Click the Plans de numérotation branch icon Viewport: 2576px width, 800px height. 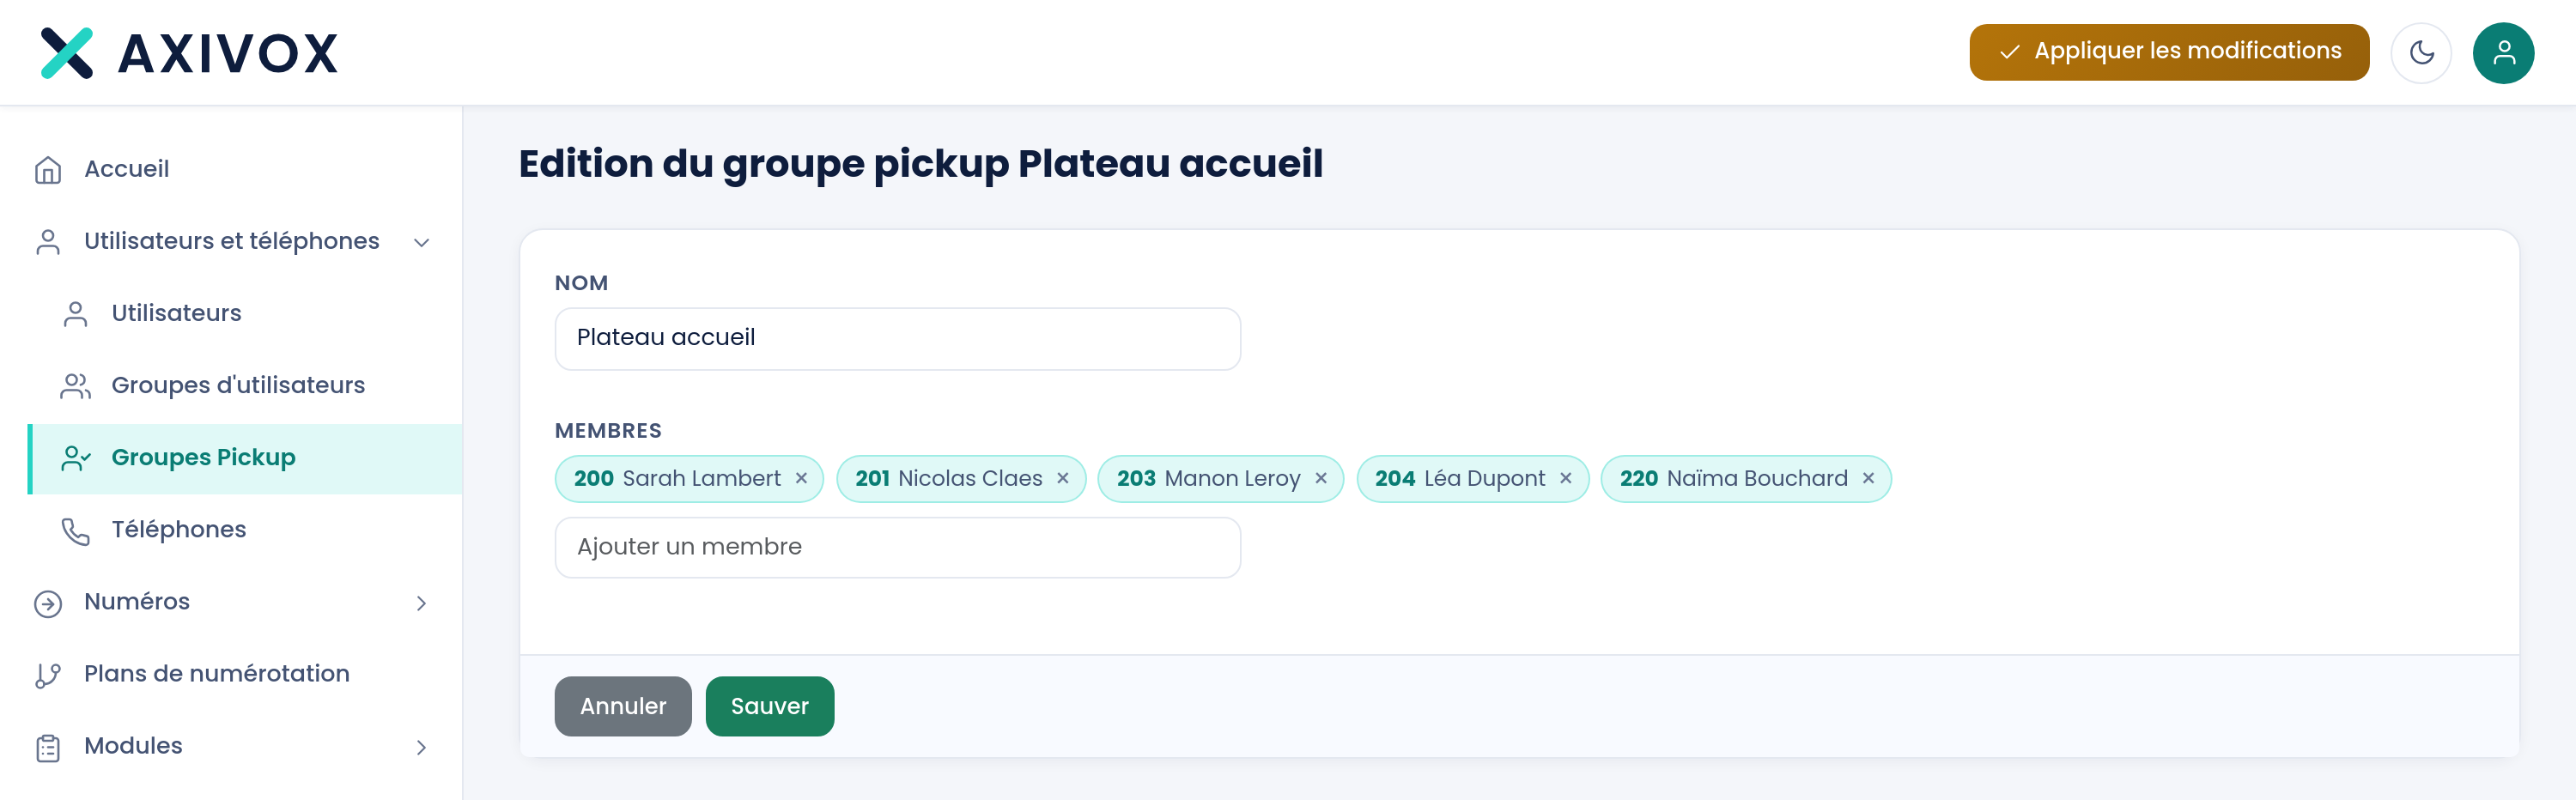point(48,675)
